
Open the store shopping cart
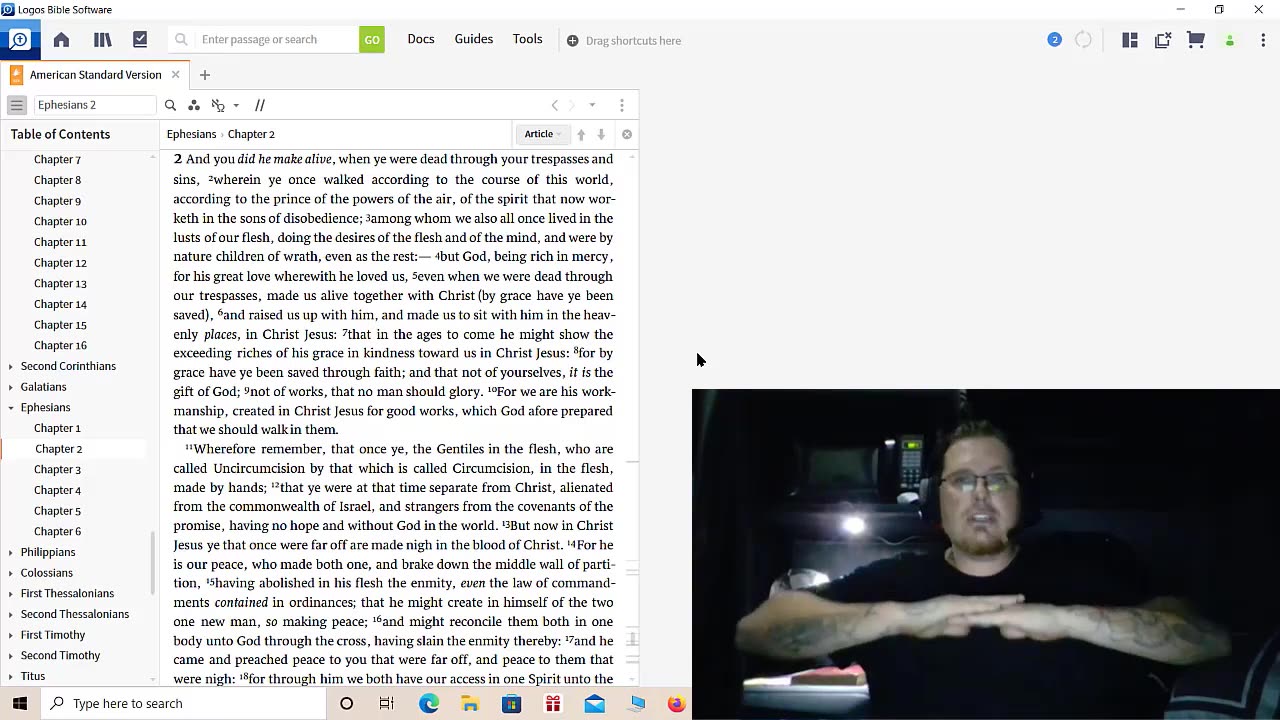pyautogui.click(x=1196, y=40)
